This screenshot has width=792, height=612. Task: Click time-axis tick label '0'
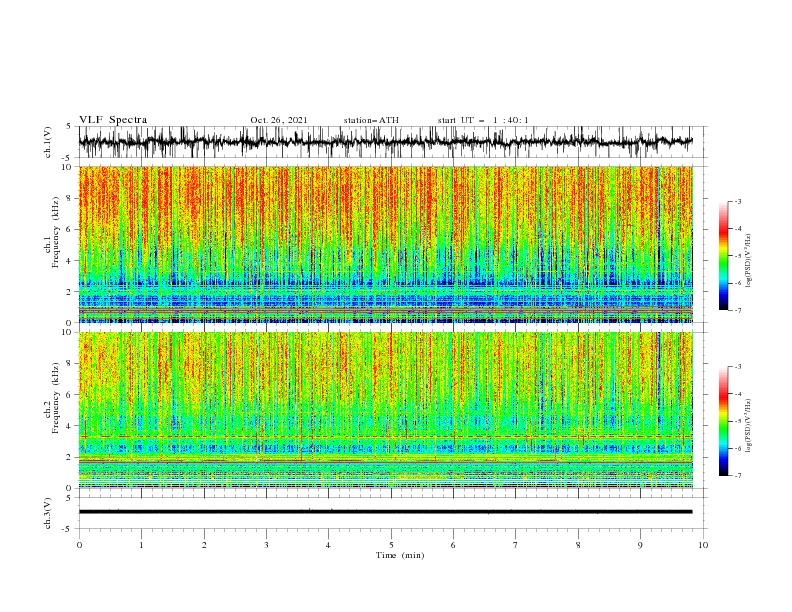(79, 545)
